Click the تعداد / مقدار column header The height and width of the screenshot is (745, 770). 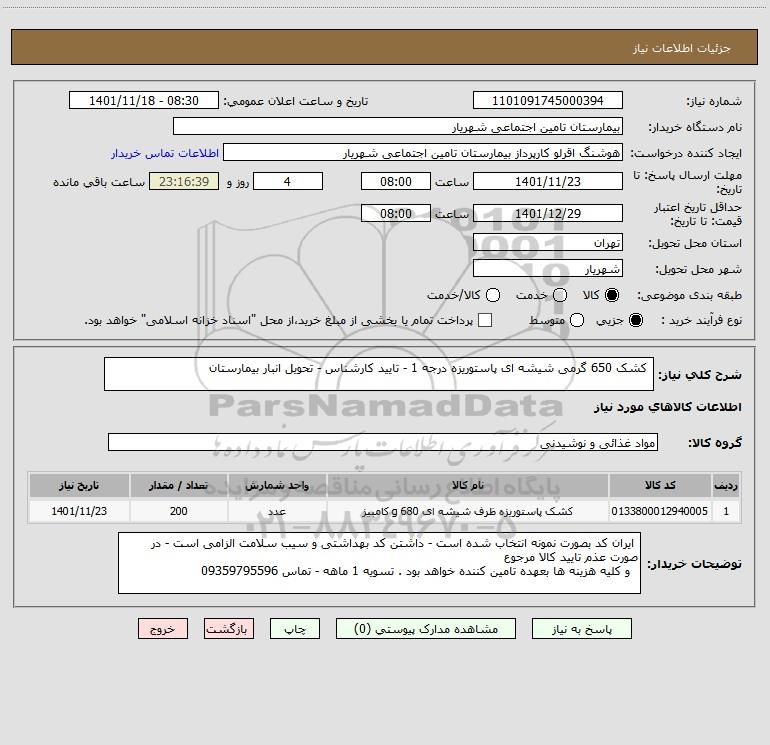pos(178,485)
